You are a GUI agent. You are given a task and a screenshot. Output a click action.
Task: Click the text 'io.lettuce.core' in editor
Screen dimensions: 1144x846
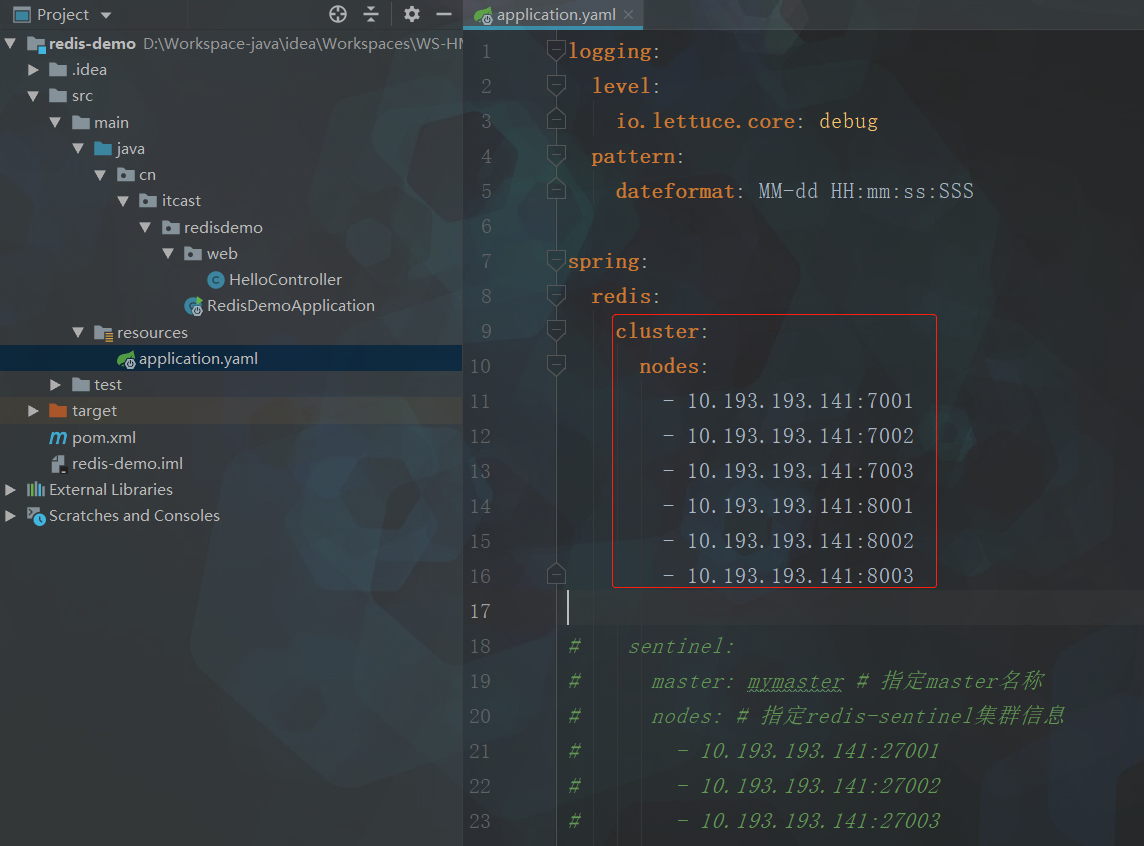pyautogui.click(x=706, y=121)
